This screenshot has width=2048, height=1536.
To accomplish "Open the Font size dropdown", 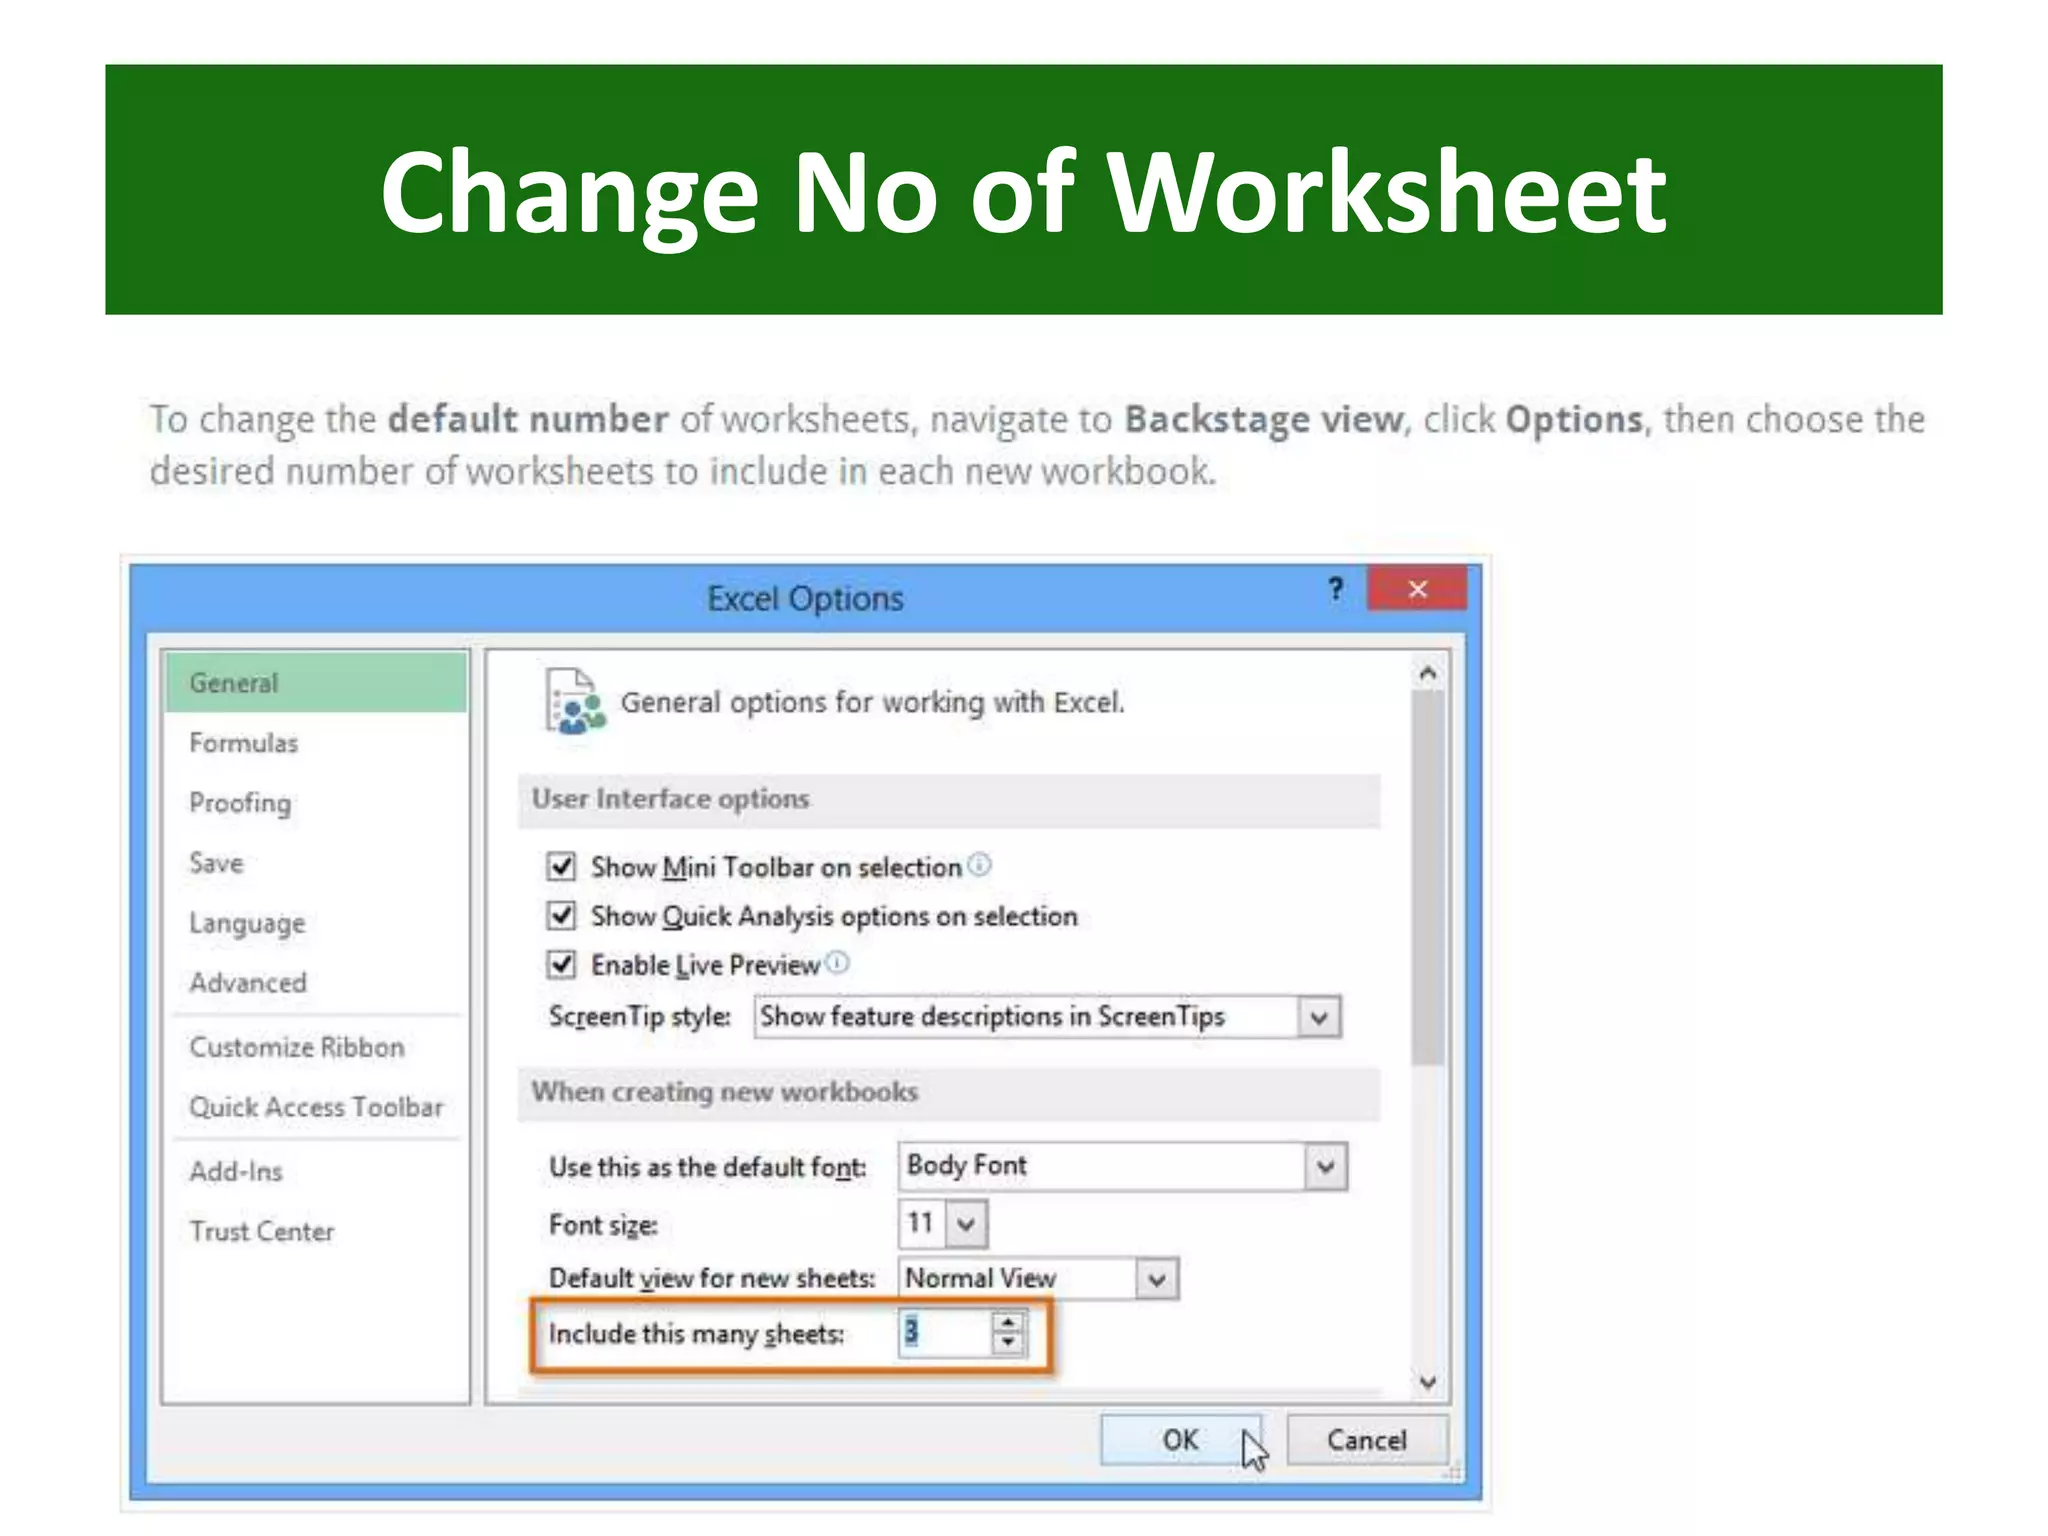I will 966,1224.
